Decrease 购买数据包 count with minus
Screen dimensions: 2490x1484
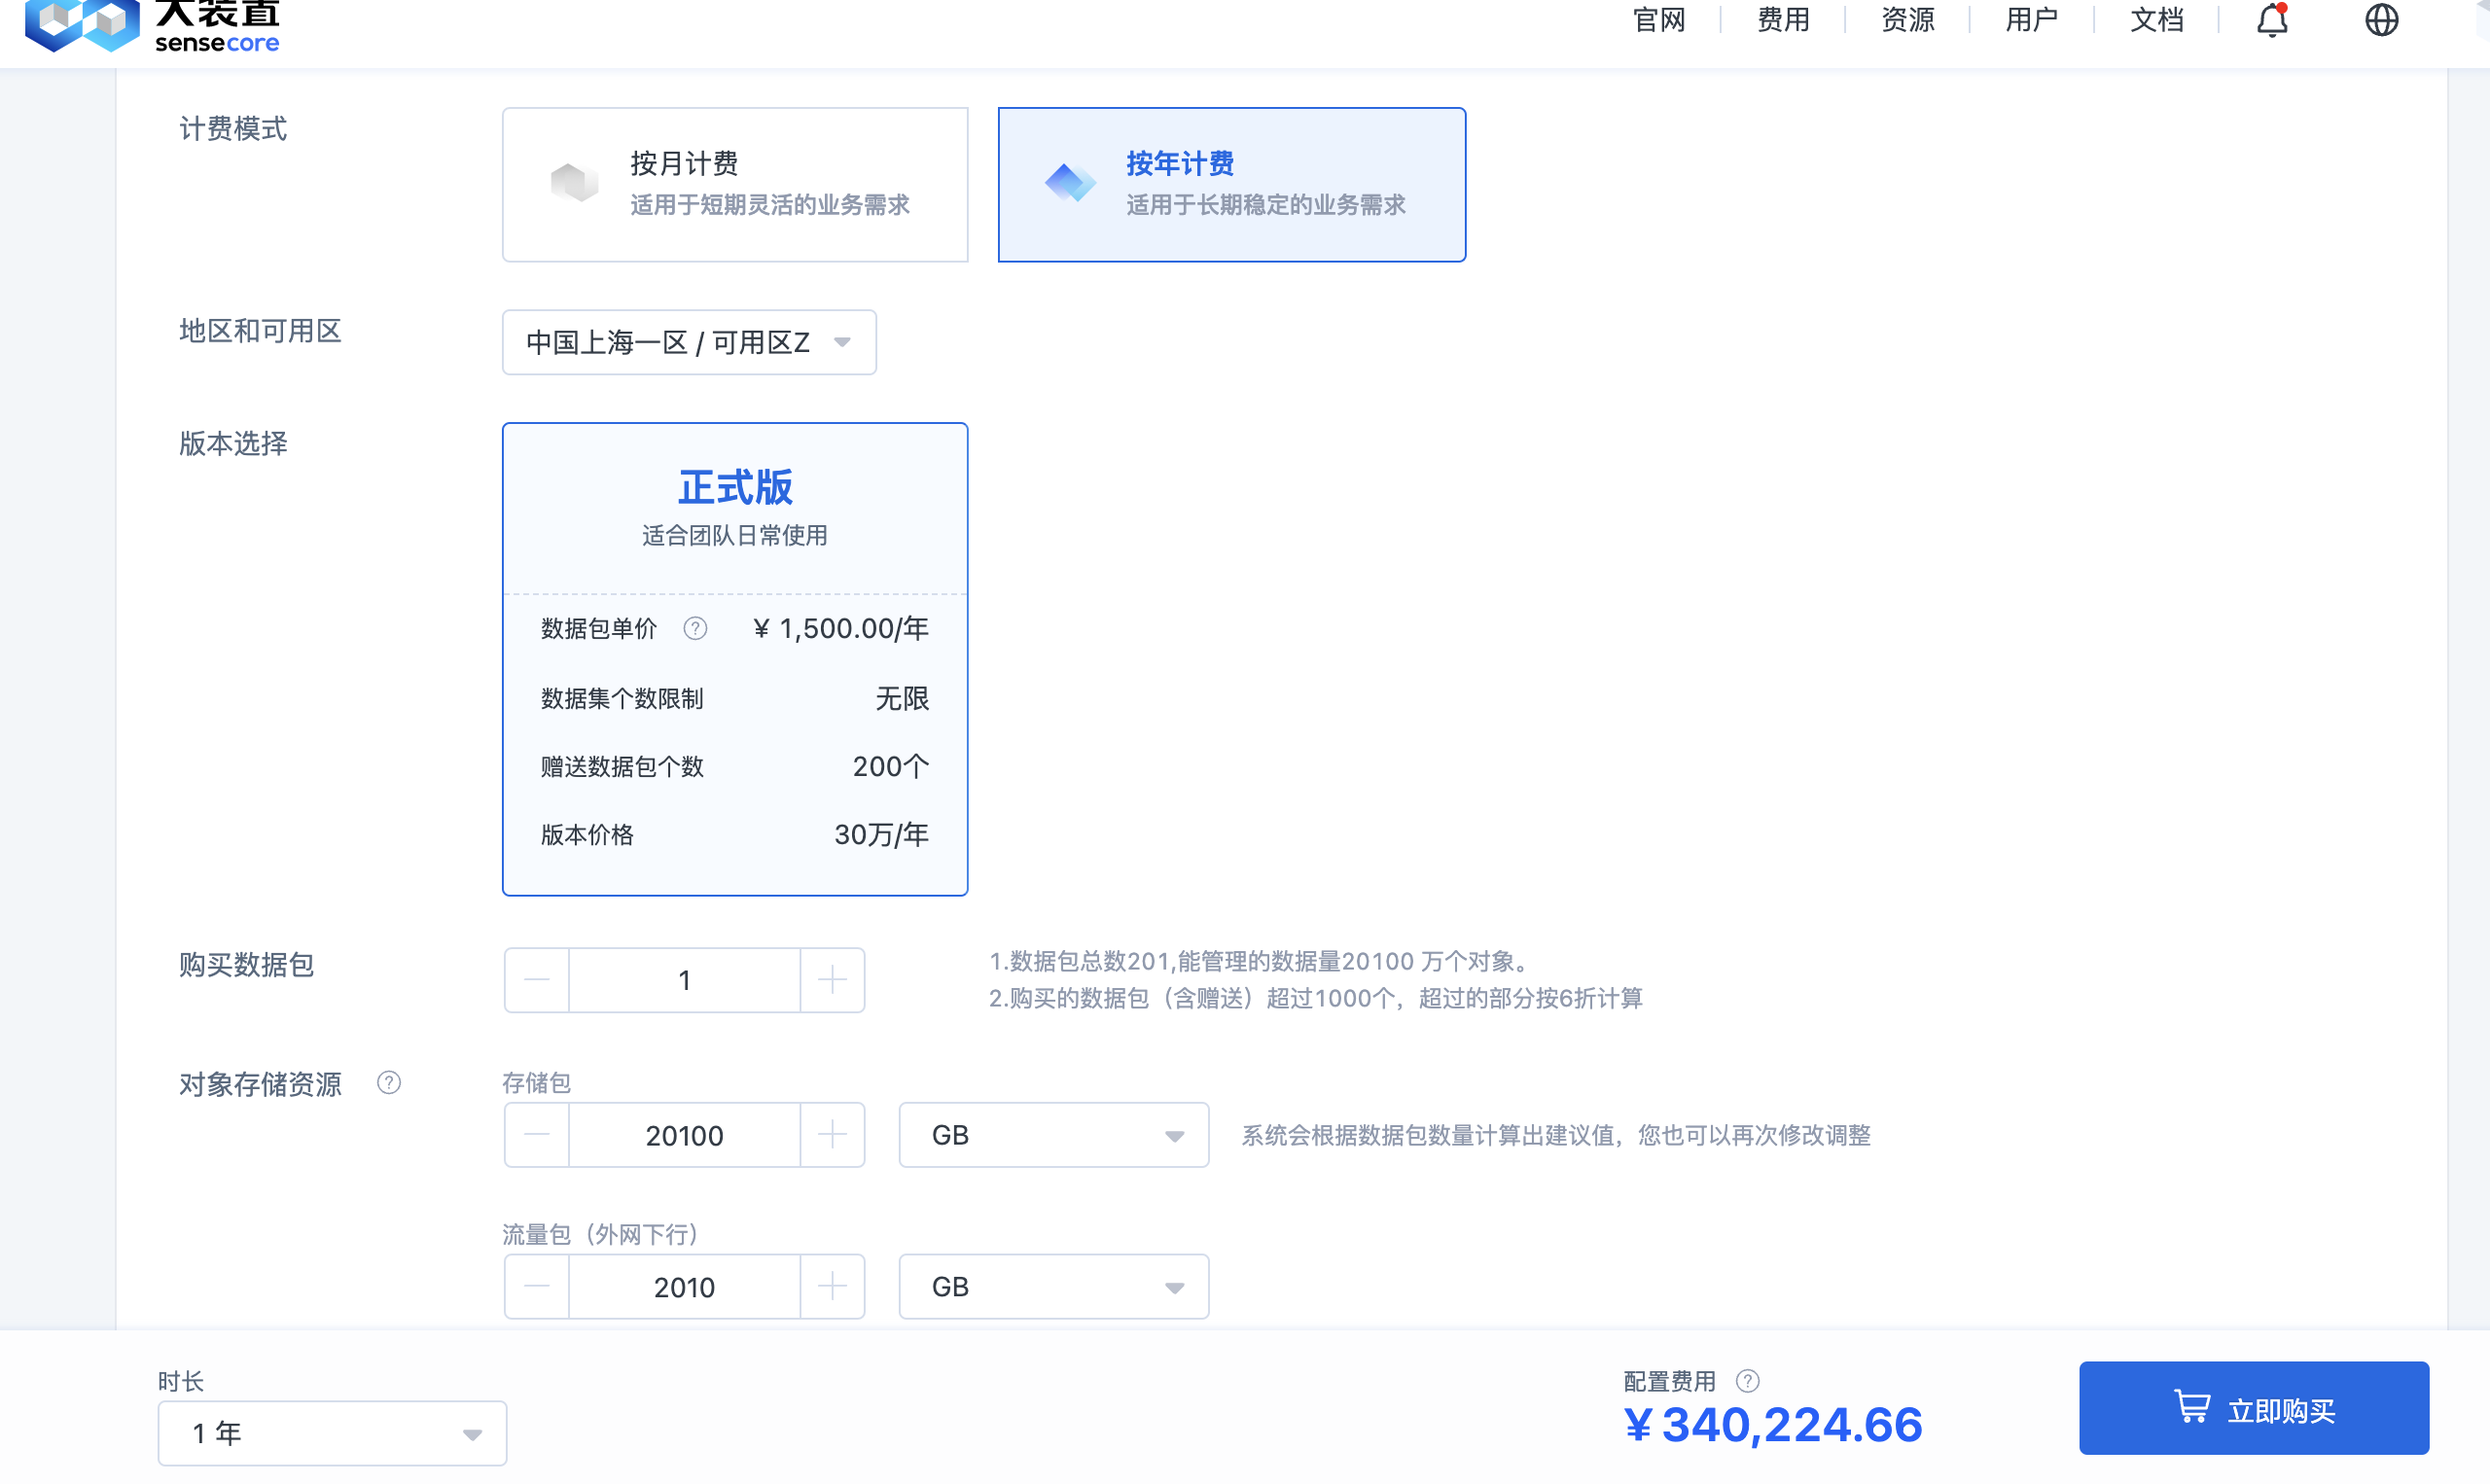coord(537,980)
